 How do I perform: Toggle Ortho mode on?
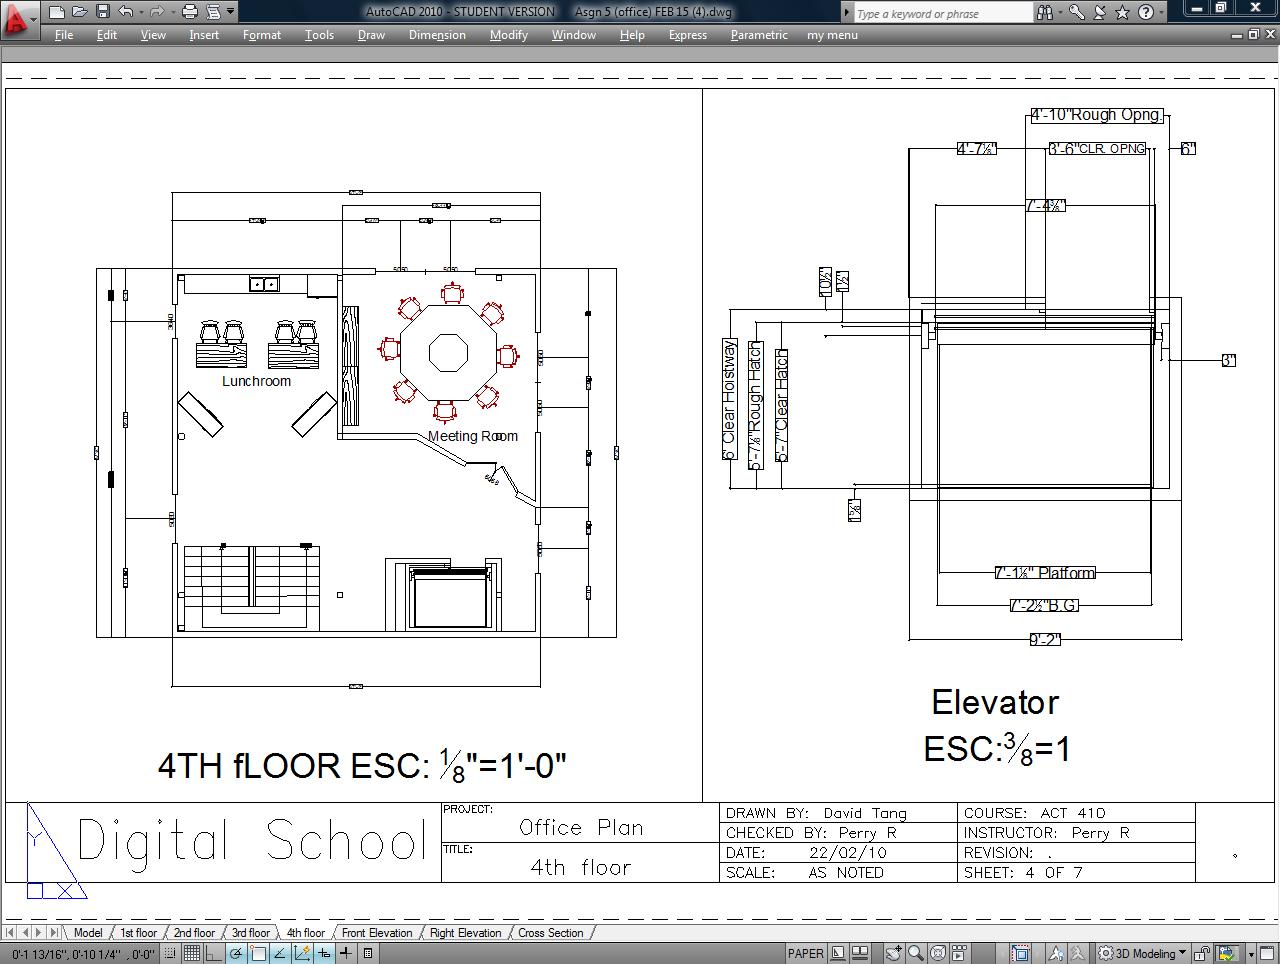(213, 953)
